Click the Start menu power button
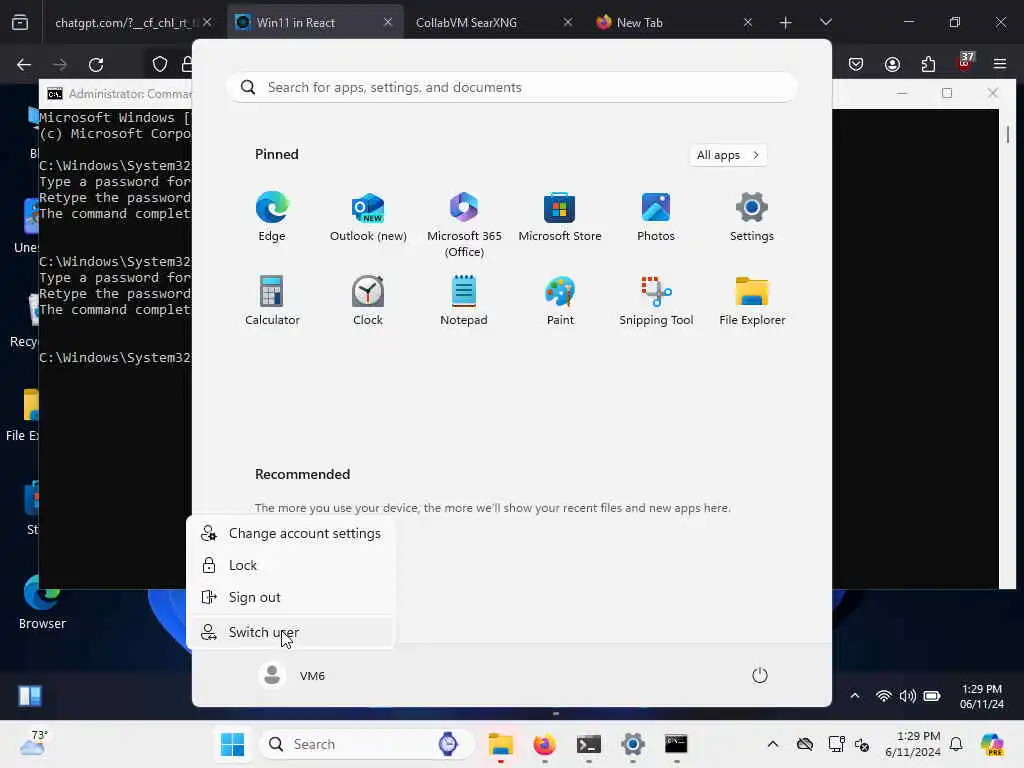The height and width of the screenshot is (768, 1024). pyautogui.click(x=760, y=675)
